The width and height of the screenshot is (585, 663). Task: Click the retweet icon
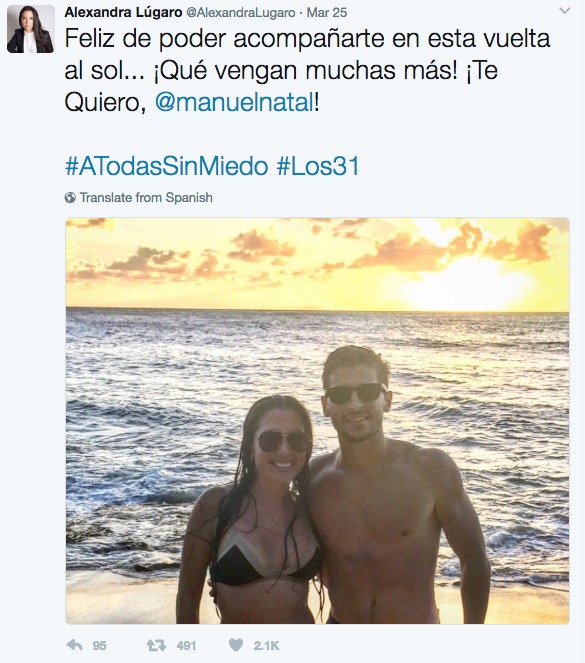coord(156,646)
